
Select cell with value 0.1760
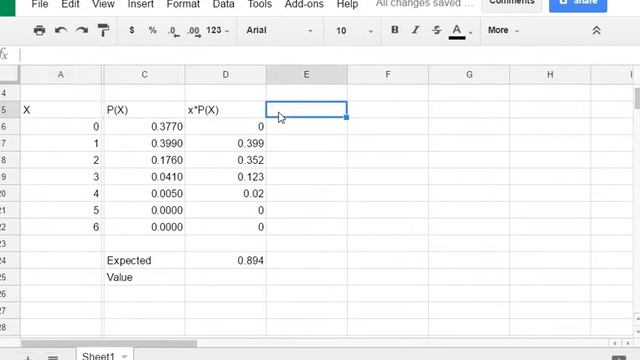(144, 160)
